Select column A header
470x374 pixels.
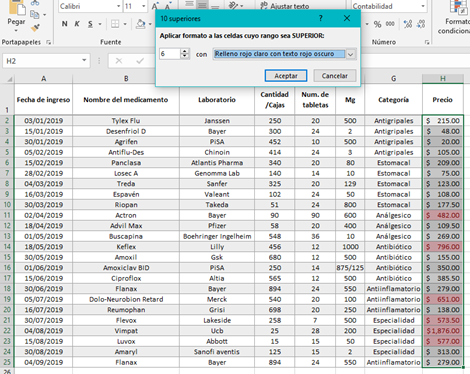pyautogui.click(x=43, y=79)
